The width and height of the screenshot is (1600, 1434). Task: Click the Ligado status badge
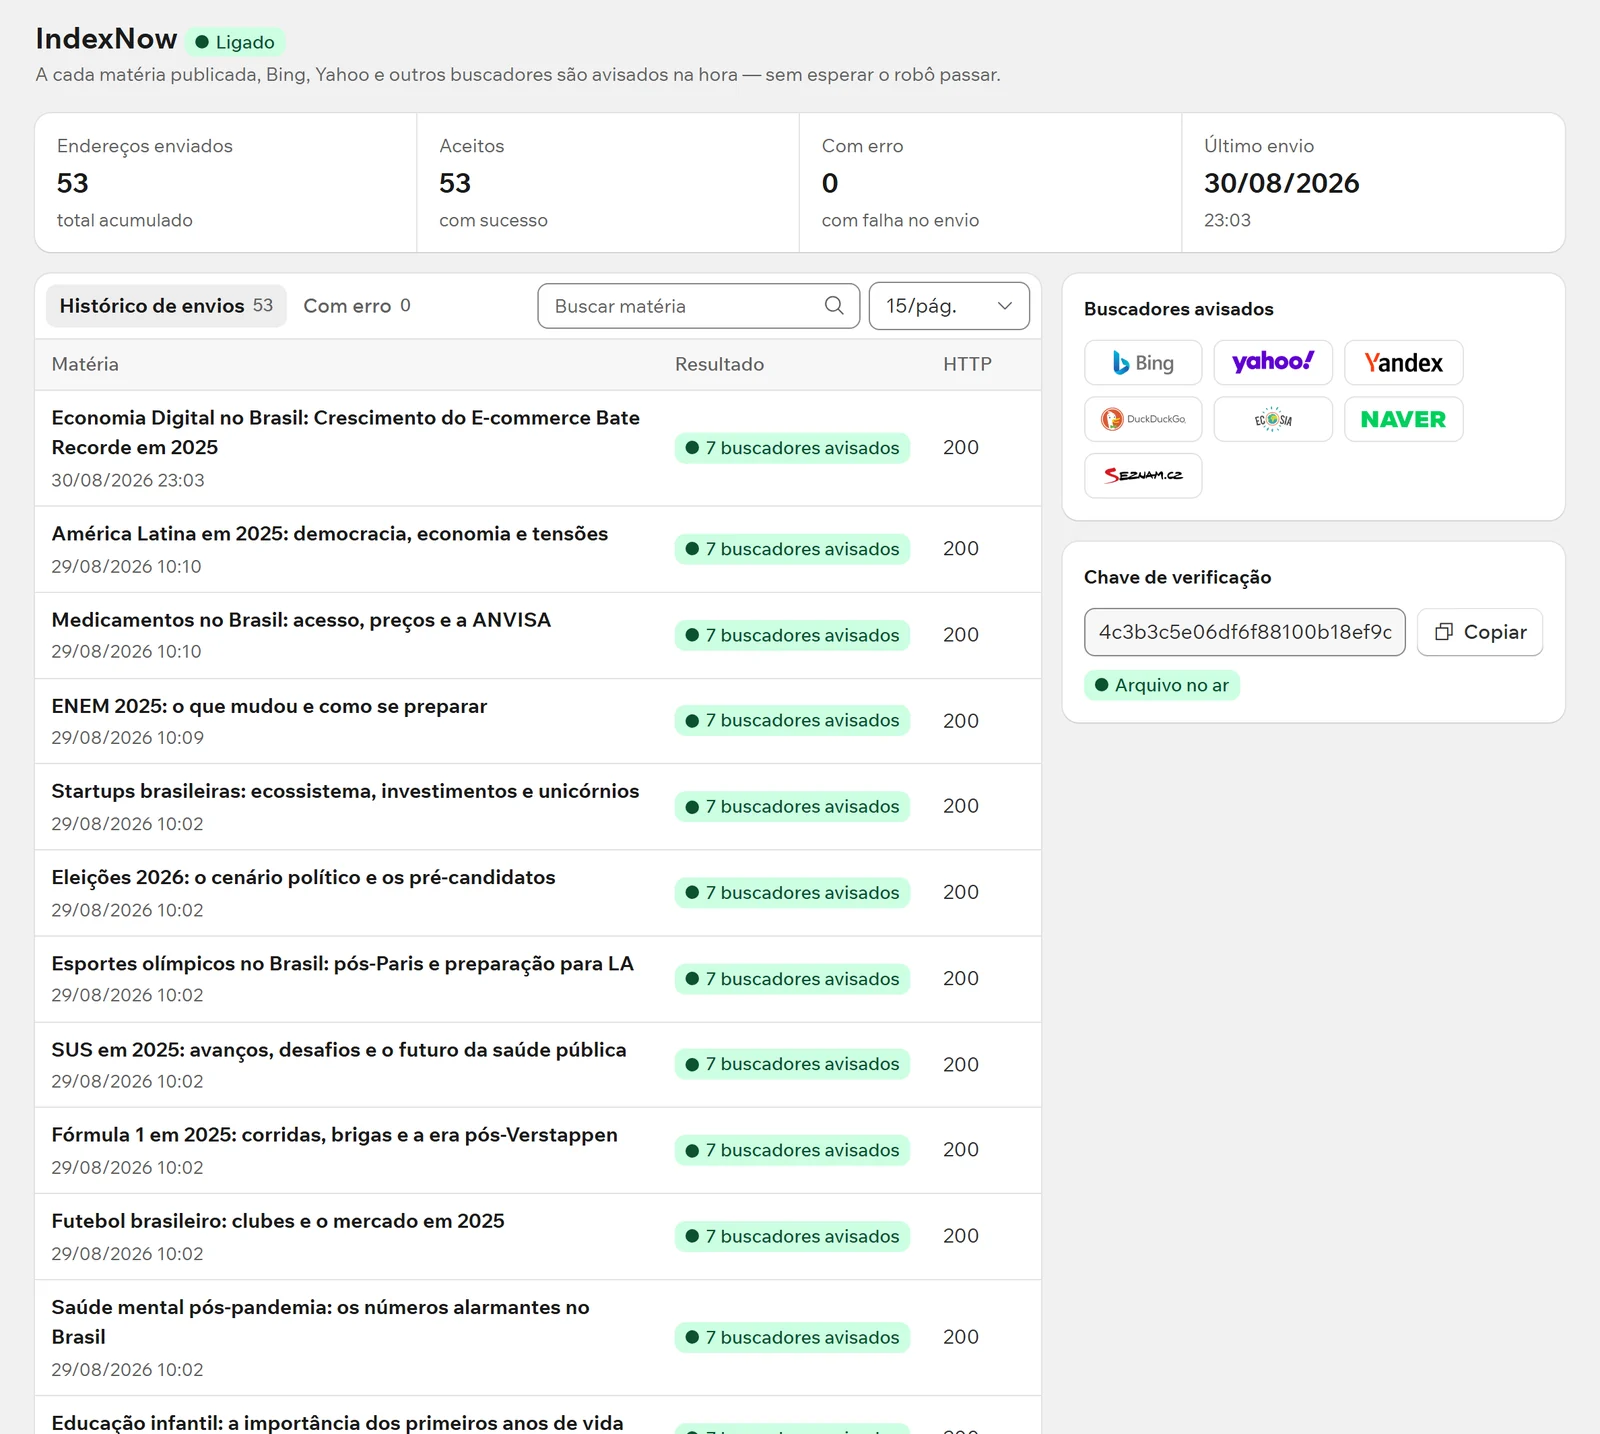pyautogui.click(x=235, y=42)
